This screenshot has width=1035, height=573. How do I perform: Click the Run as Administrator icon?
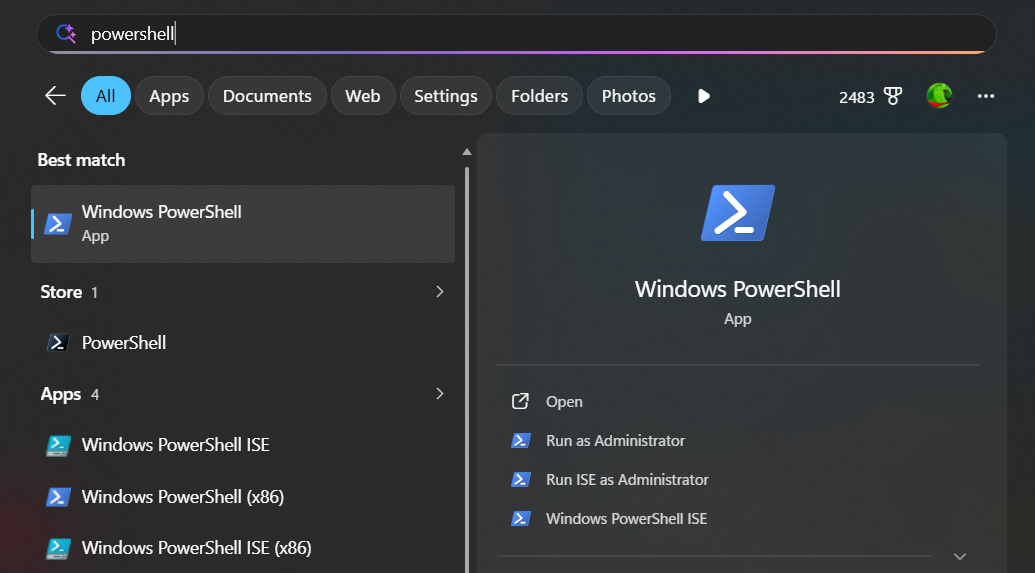click(521, 440)
